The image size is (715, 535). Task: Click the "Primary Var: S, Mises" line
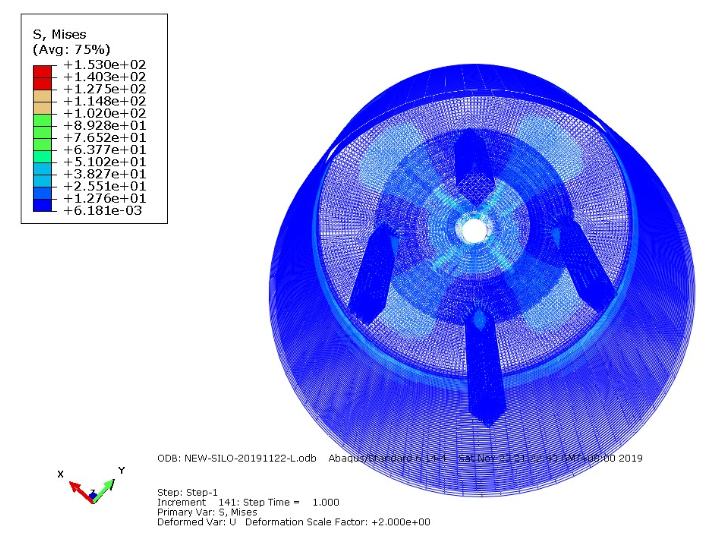pyautogui.click(x=207, y=512)
